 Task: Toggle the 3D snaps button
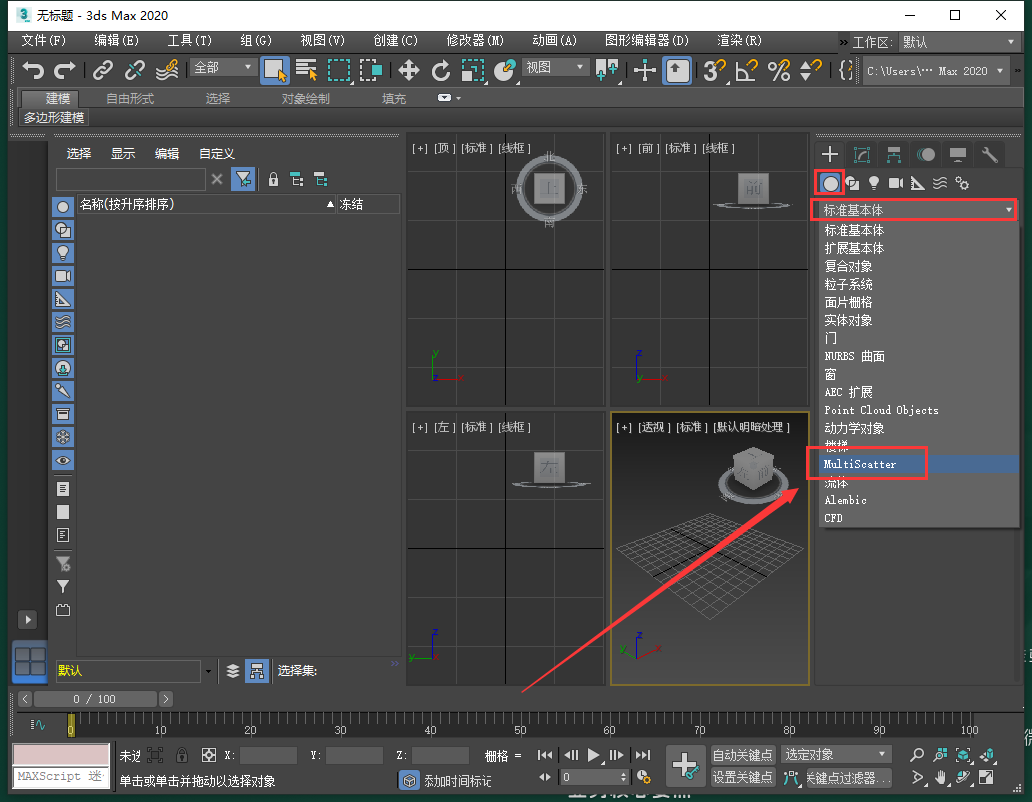click(x=713, y=70)
